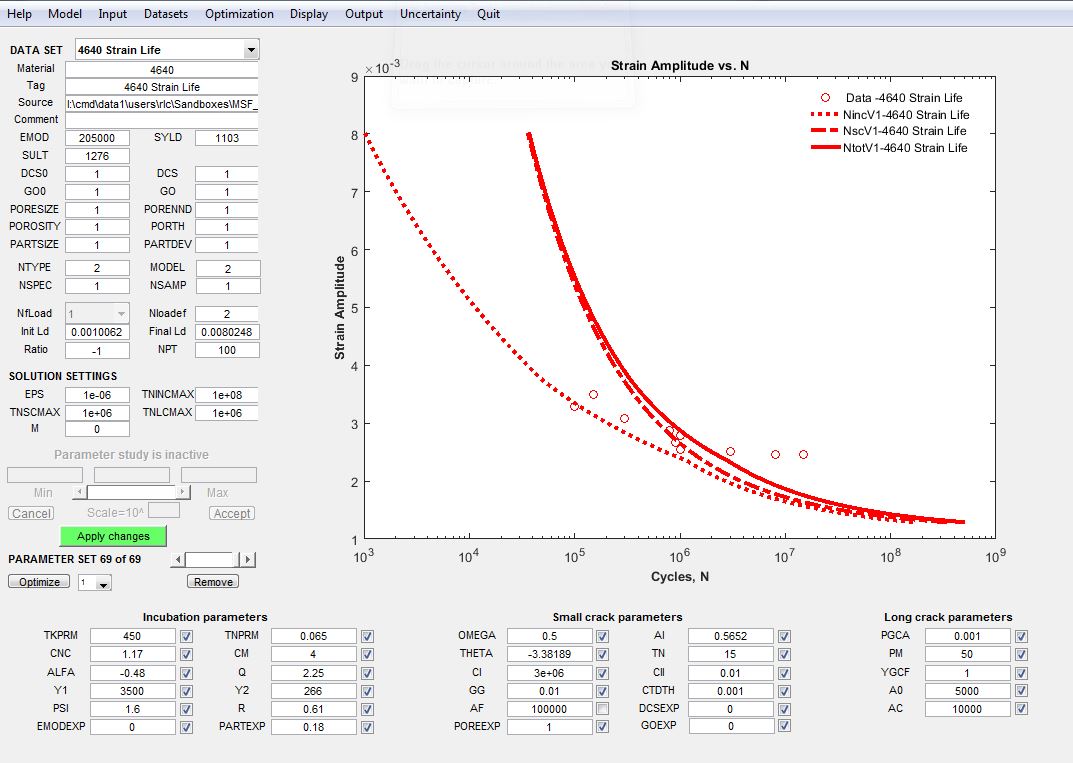Click the EMOD input field
The width and height of the screenshot is (1073, 763).
pyautogui.click(x=97, y=138)
